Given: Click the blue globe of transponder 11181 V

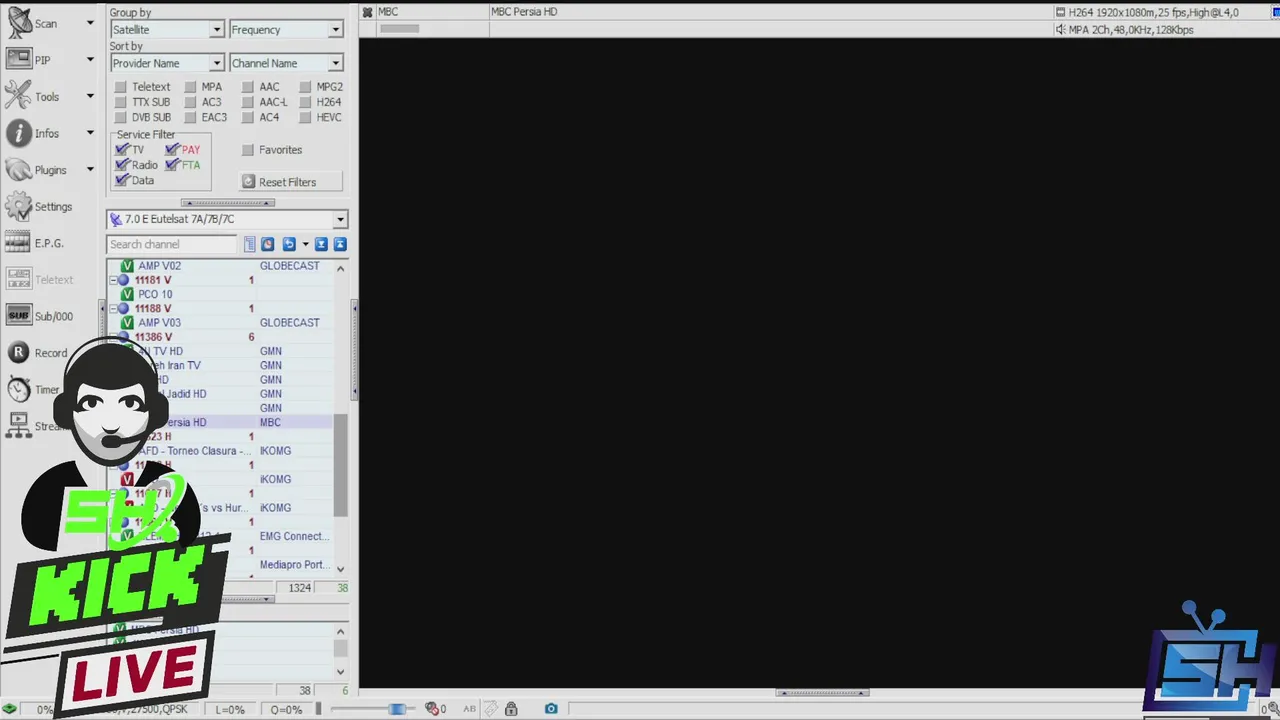Looking at the screenshot, I should pos(124,281).
